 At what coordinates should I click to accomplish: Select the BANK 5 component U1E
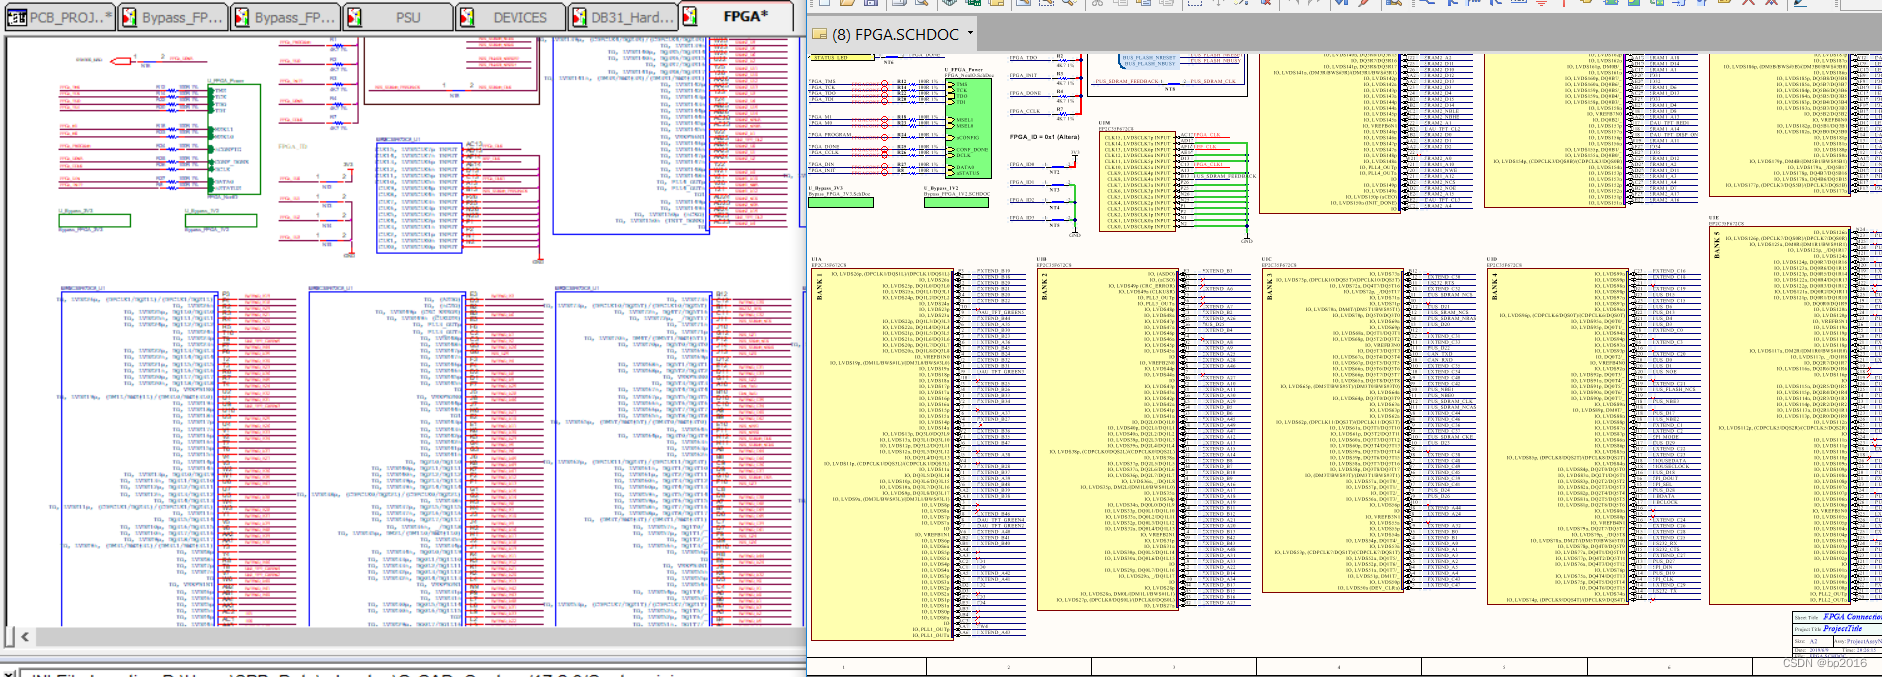1780,416
